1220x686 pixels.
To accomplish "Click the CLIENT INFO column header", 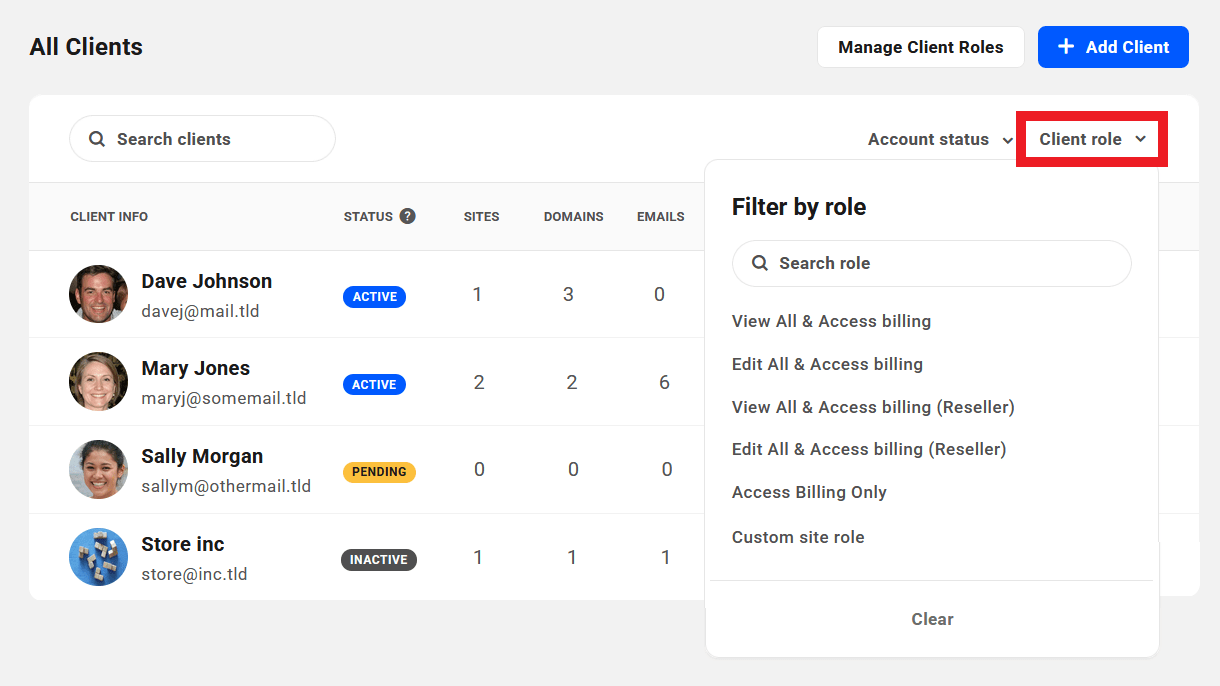I will point(109,216).
